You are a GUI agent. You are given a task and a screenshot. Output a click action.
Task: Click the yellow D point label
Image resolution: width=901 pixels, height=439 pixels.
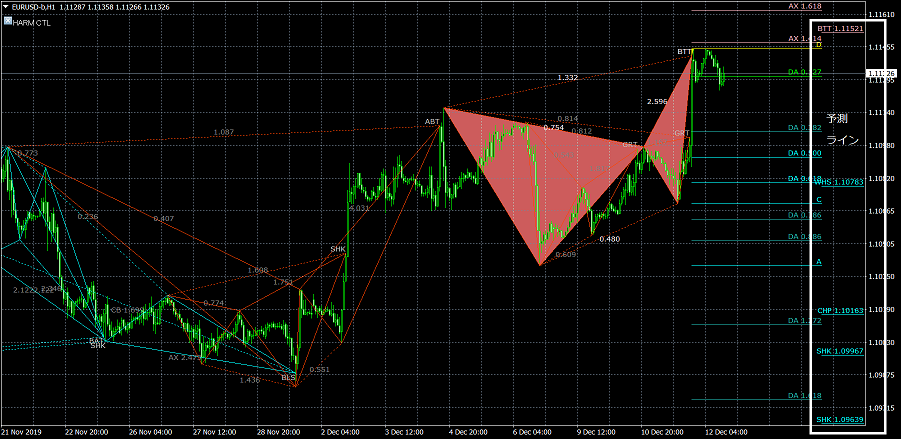(x=819, y=45)
